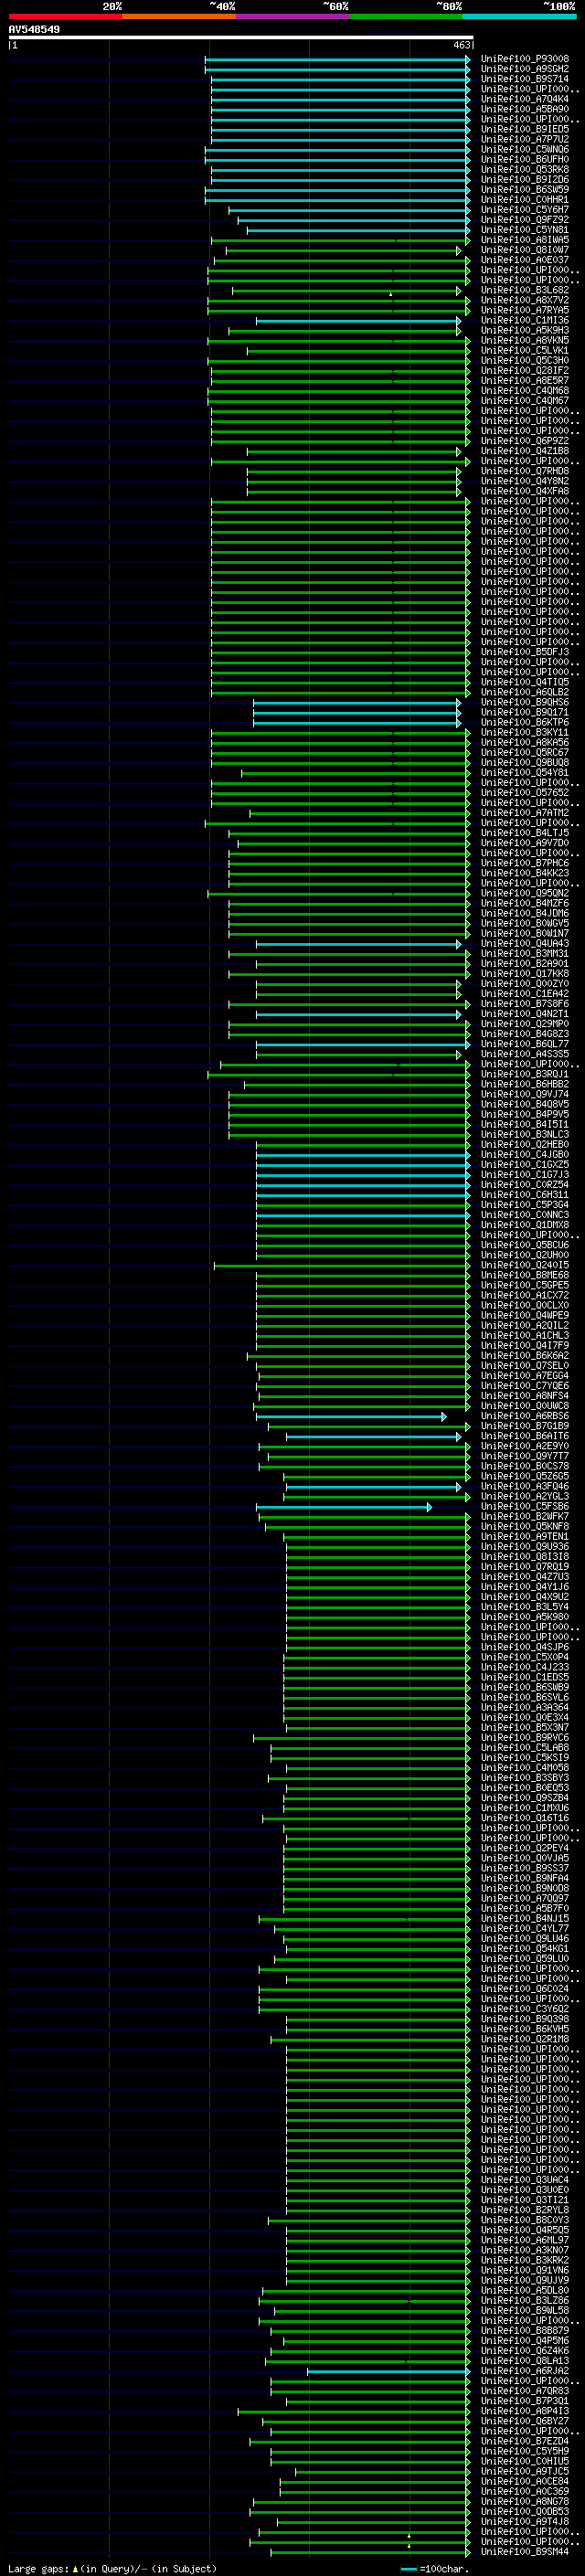Select hit UniRef100_Q5RC67
This screenshot has width=585, height=2576.
pos(525,752)
